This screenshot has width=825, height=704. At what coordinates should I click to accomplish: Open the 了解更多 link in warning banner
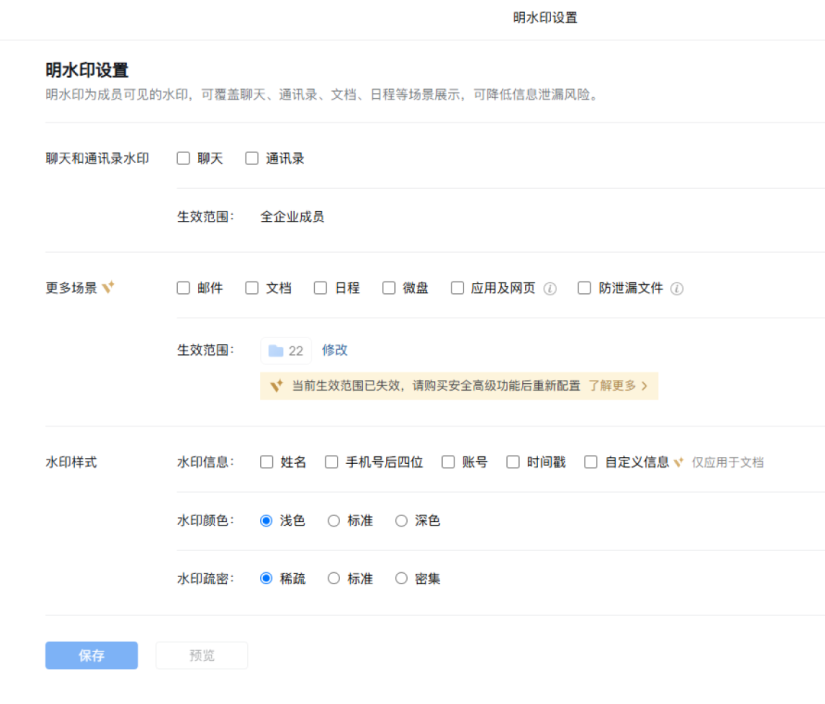(617, 385)
